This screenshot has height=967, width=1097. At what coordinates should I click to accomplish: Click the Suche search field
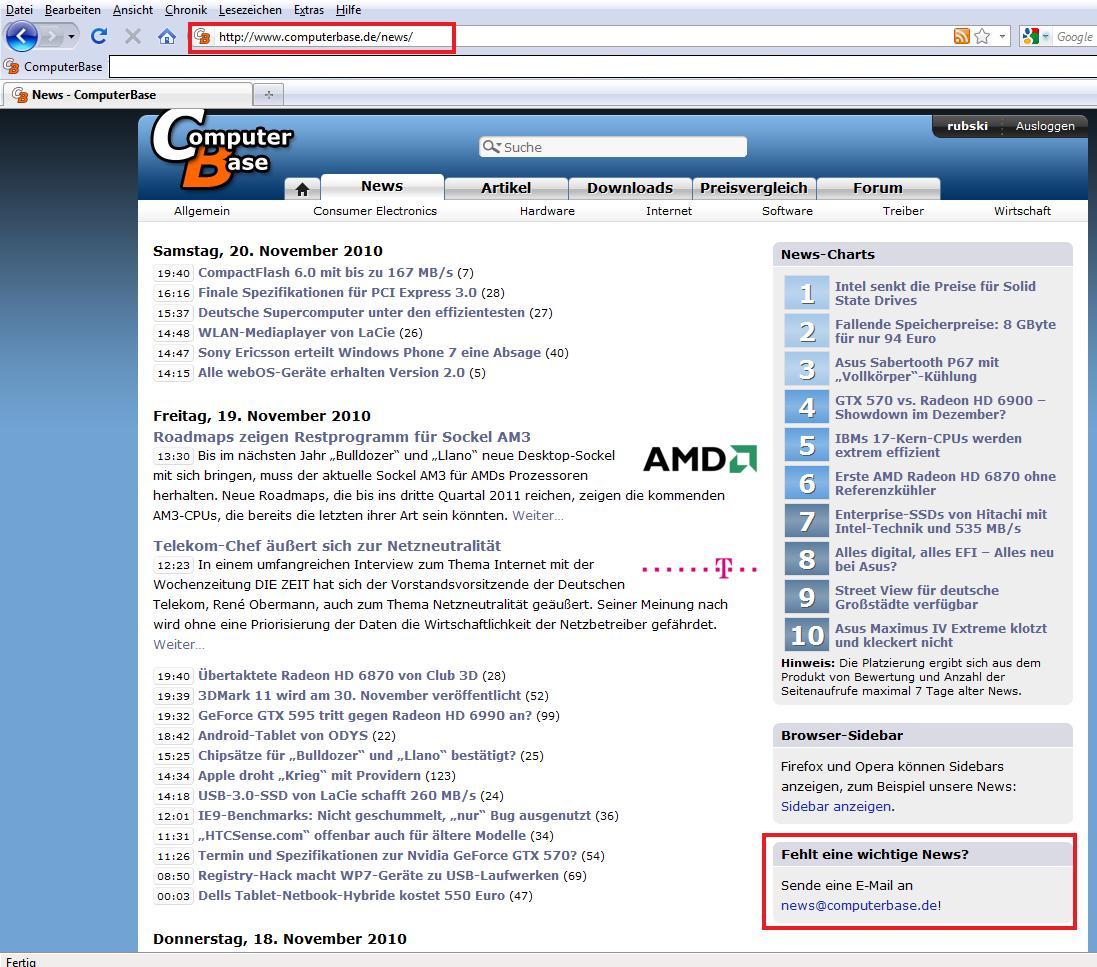pyautogui.click(x=613, y=147)
